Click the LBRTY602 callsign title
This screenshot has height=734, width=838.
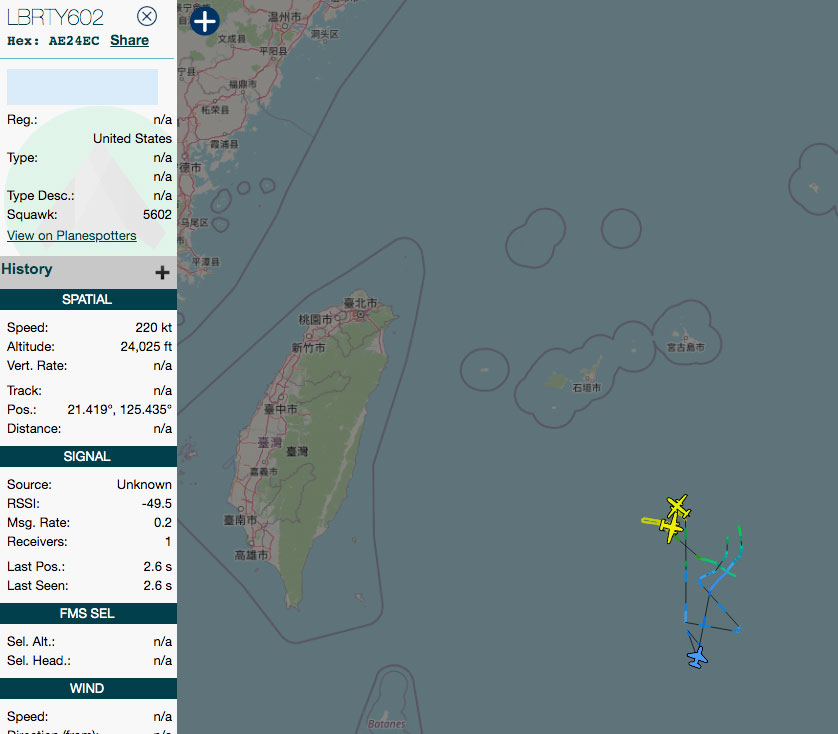(x=55, y=18)
